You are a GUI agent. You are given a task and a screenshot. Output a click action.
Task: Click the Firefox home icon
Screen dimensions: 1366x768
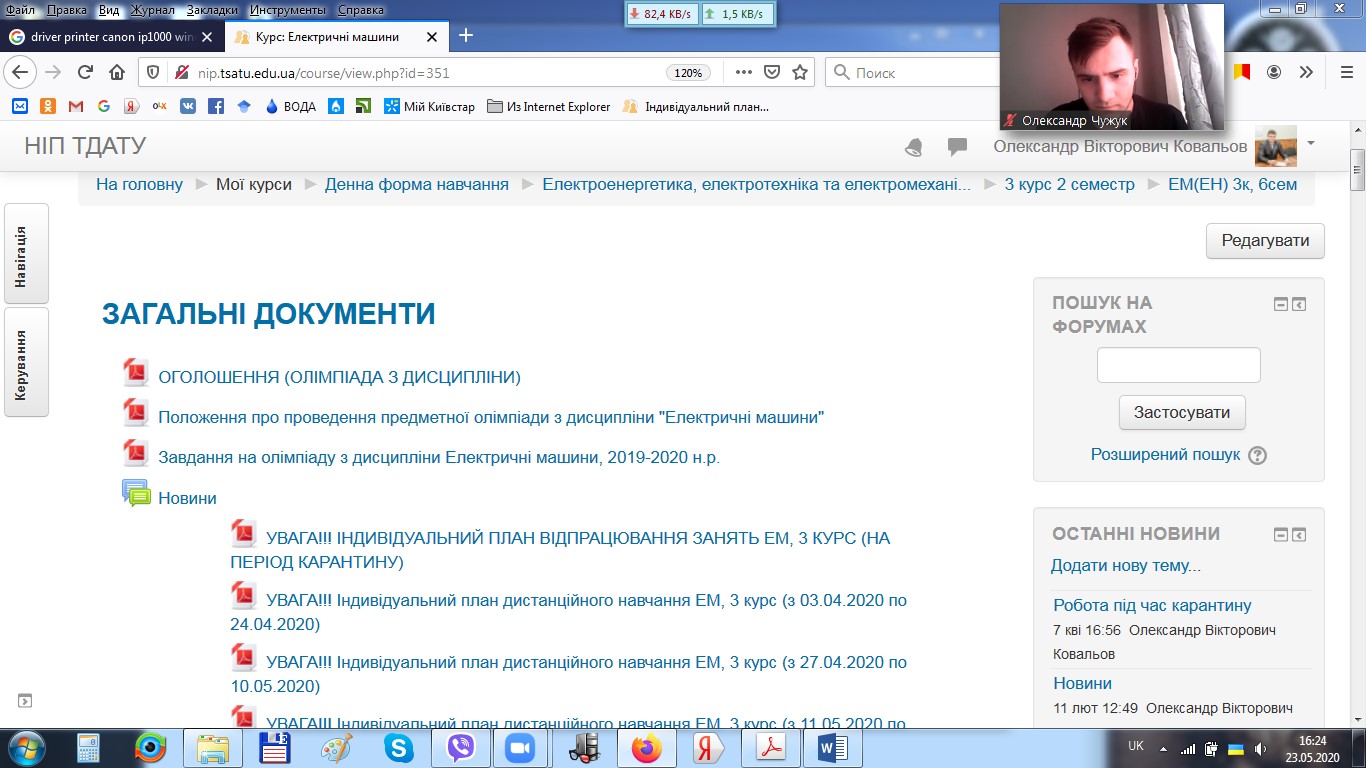coord(117,72)
